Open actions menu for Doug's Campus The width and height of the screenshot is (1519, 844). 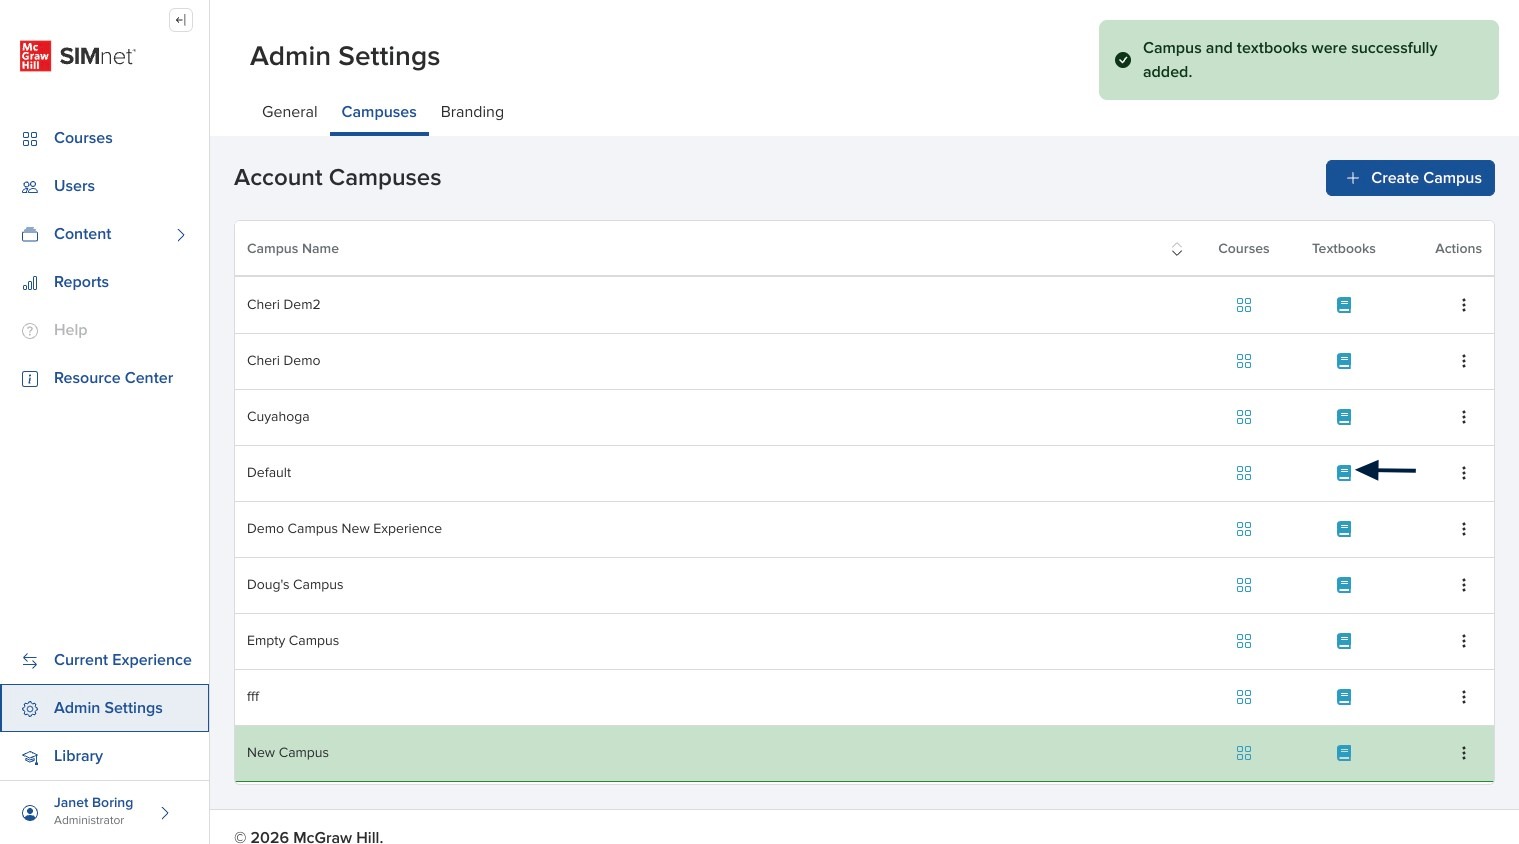point(1464,585)
